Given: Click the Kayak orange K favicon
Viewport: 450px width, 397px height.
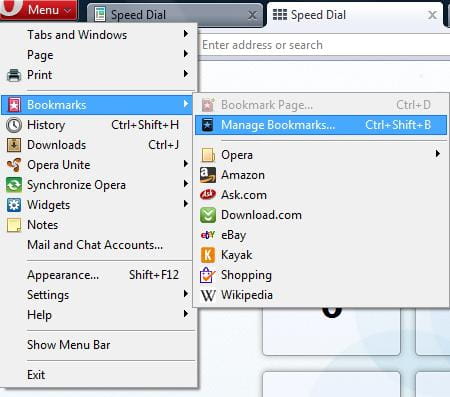Looking at the screenshot, I should 208,255.
